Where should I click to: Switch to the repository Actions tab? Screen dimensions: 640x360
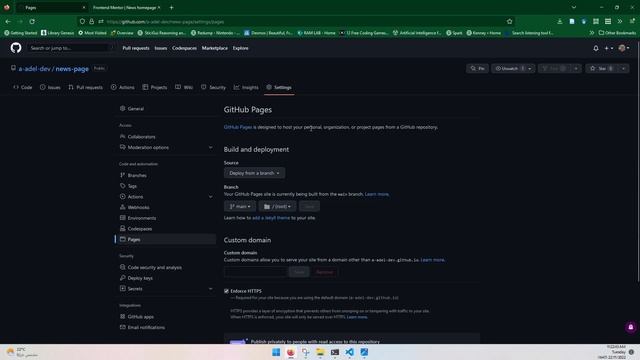122,87
